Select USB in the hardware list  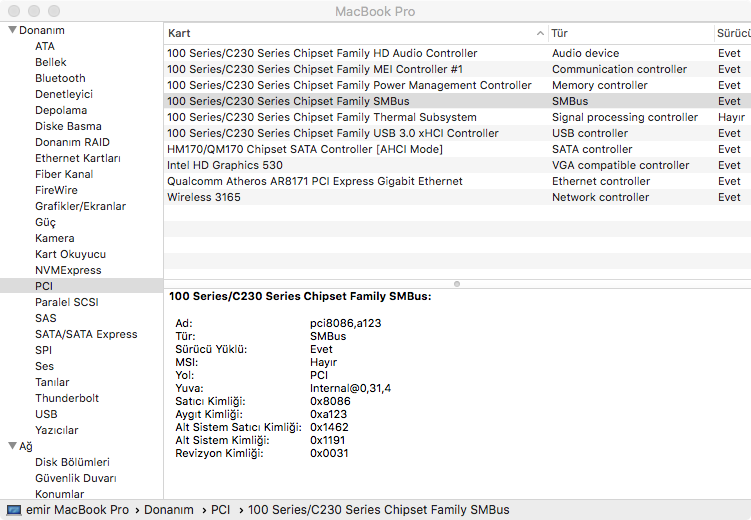[46, 414]
